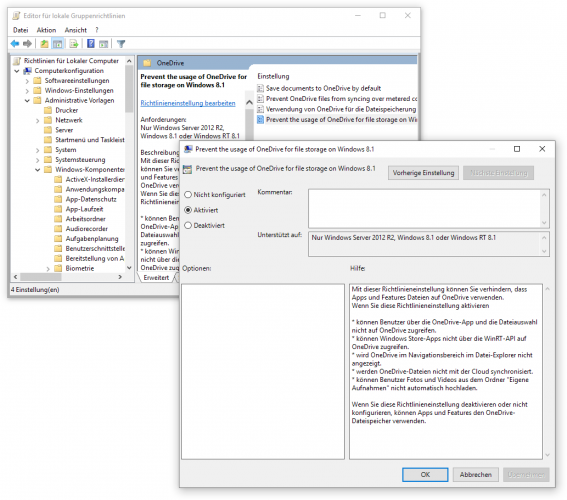
Task: Expand the Systemsteuerung node
Action: [x=38, y=160]
